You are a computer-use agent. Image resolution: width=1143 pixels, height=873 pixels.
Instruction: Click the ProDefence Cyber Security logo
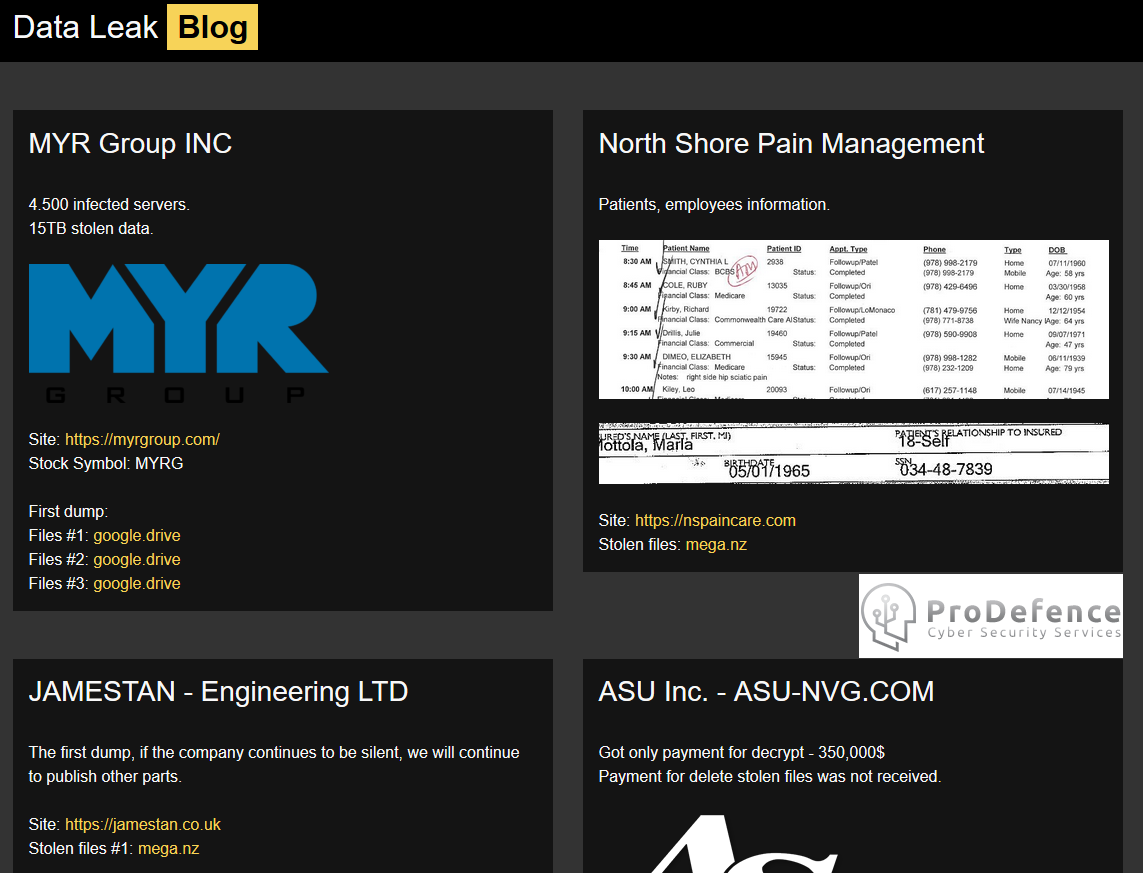click(x=991, y=616)
